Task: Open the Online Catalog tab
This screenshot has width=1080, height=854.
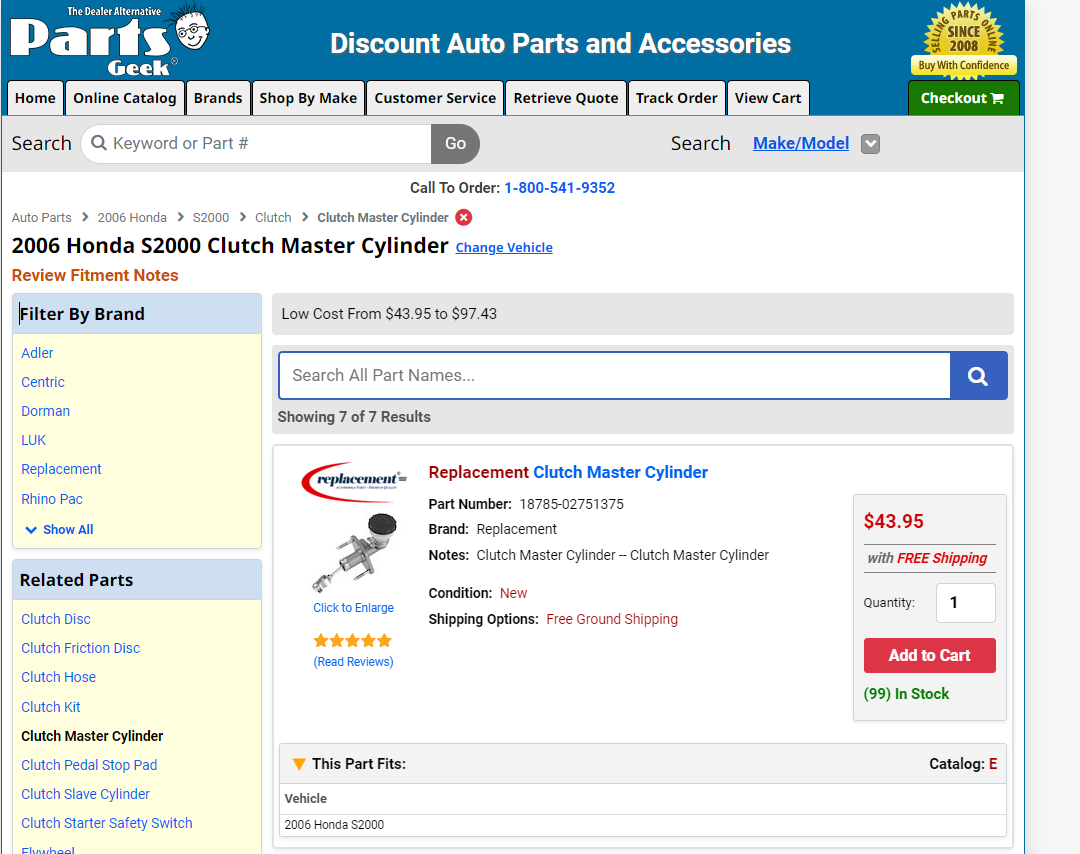Action: (125, 98)
